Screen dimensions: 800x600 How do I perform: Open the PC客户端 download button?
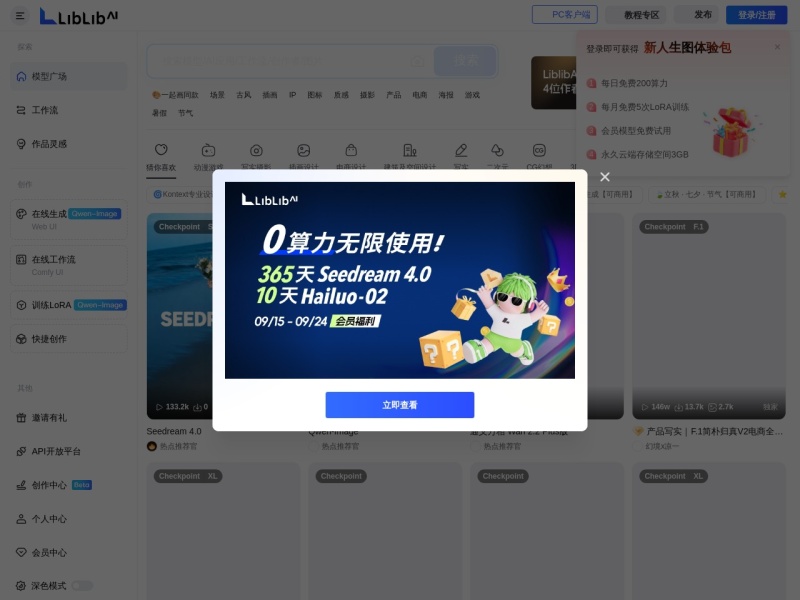pyautogui.click(x=564, y=14)
